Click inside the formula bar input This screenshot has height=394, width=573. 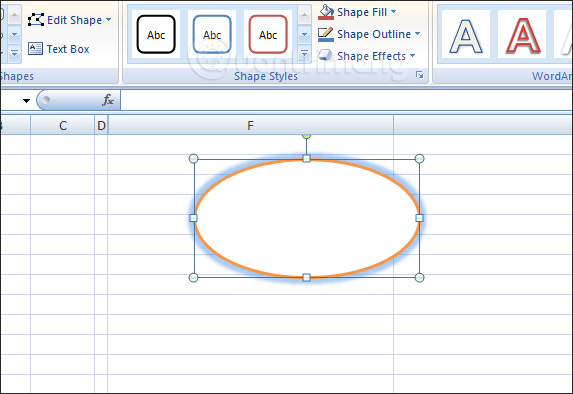pyautogui.click(x=346, y=100)
